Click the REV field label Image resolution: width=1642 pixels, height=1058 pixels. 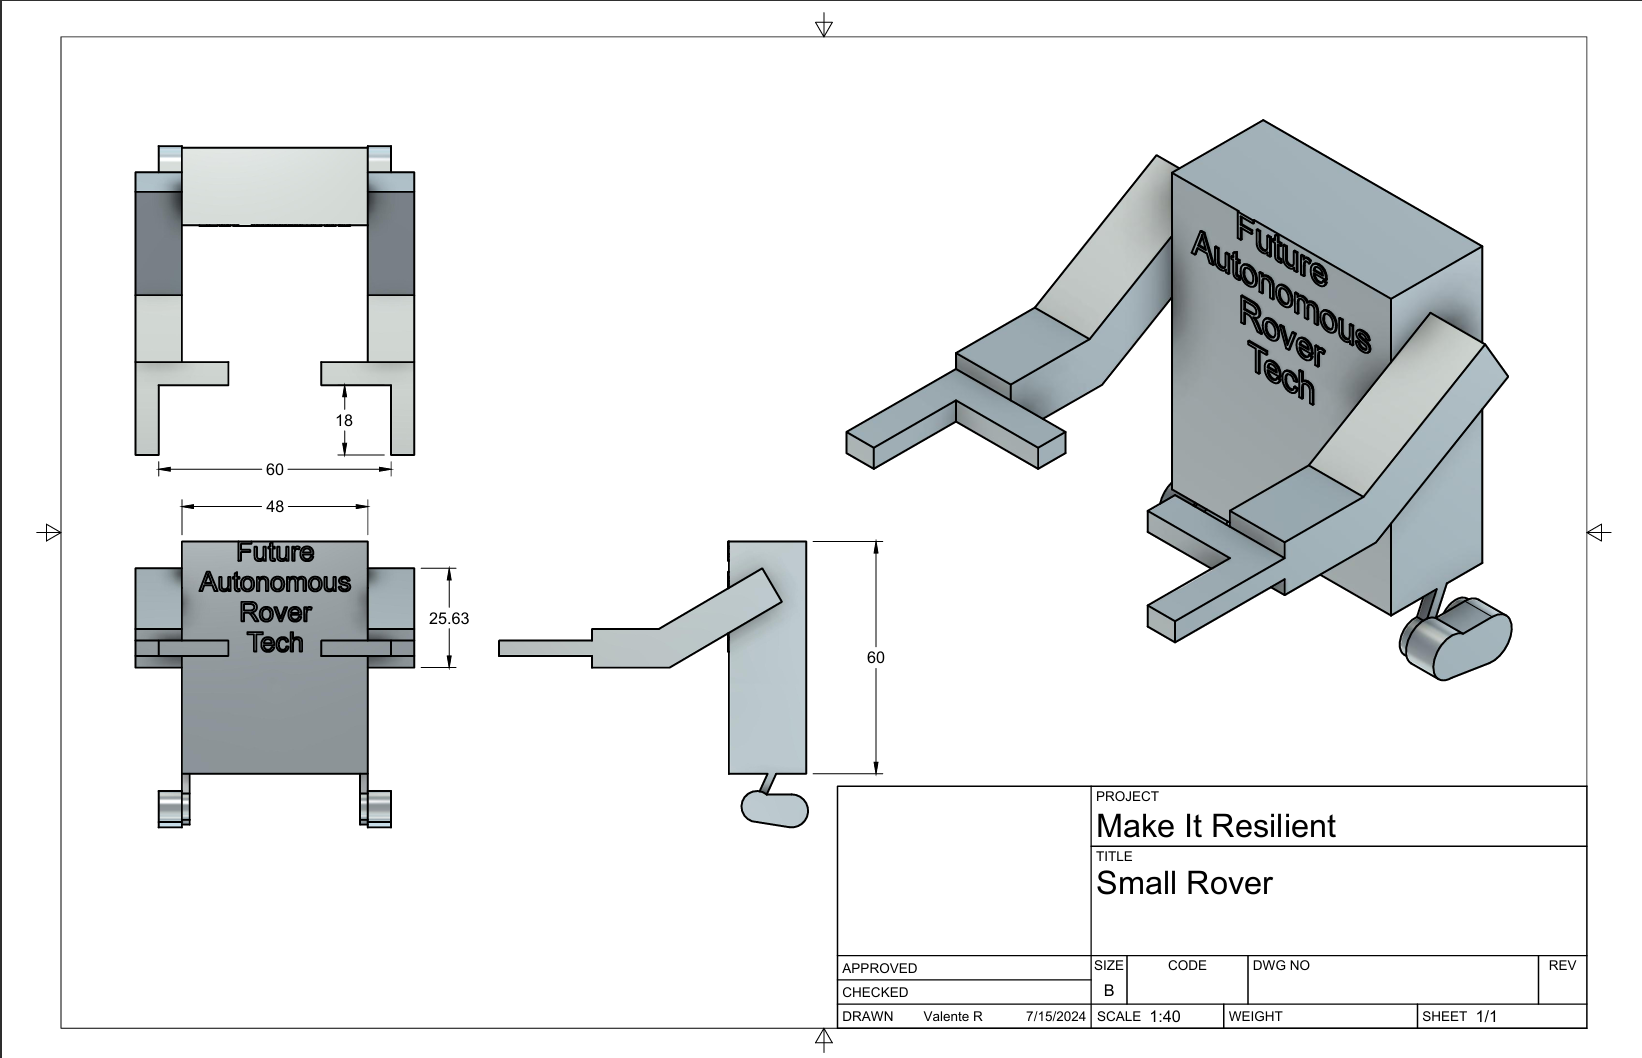pos(1562,965)
